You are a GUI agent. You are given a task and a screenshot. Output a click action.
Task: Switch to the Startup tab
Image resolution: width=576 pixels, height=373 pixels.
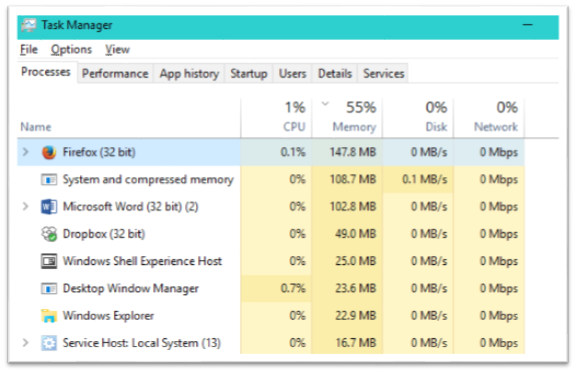249,73
